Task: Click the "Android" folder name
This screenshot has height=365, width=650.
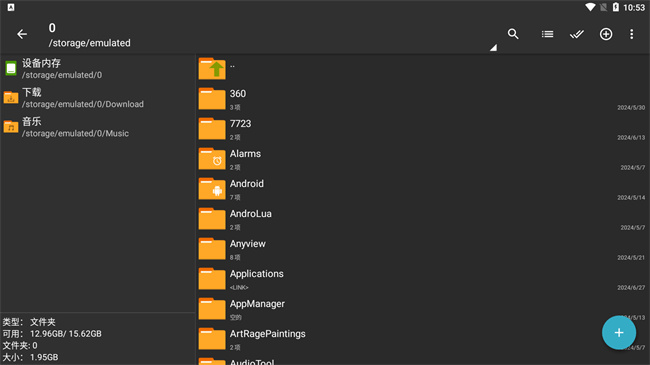Action: pyautogui.click(x=247, y=184)
